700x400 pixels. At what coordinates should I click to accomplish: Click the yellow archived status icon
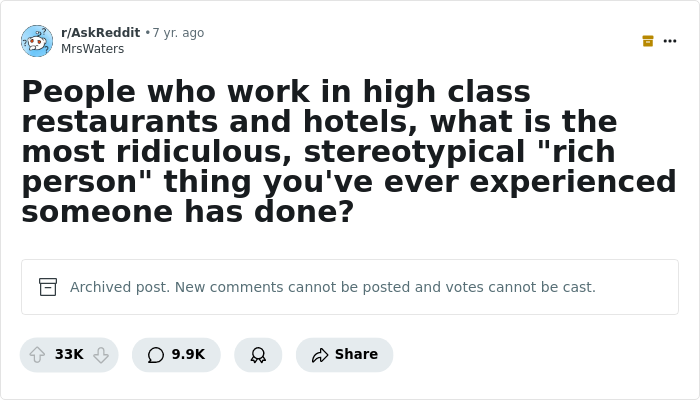(x=648, y=41)
